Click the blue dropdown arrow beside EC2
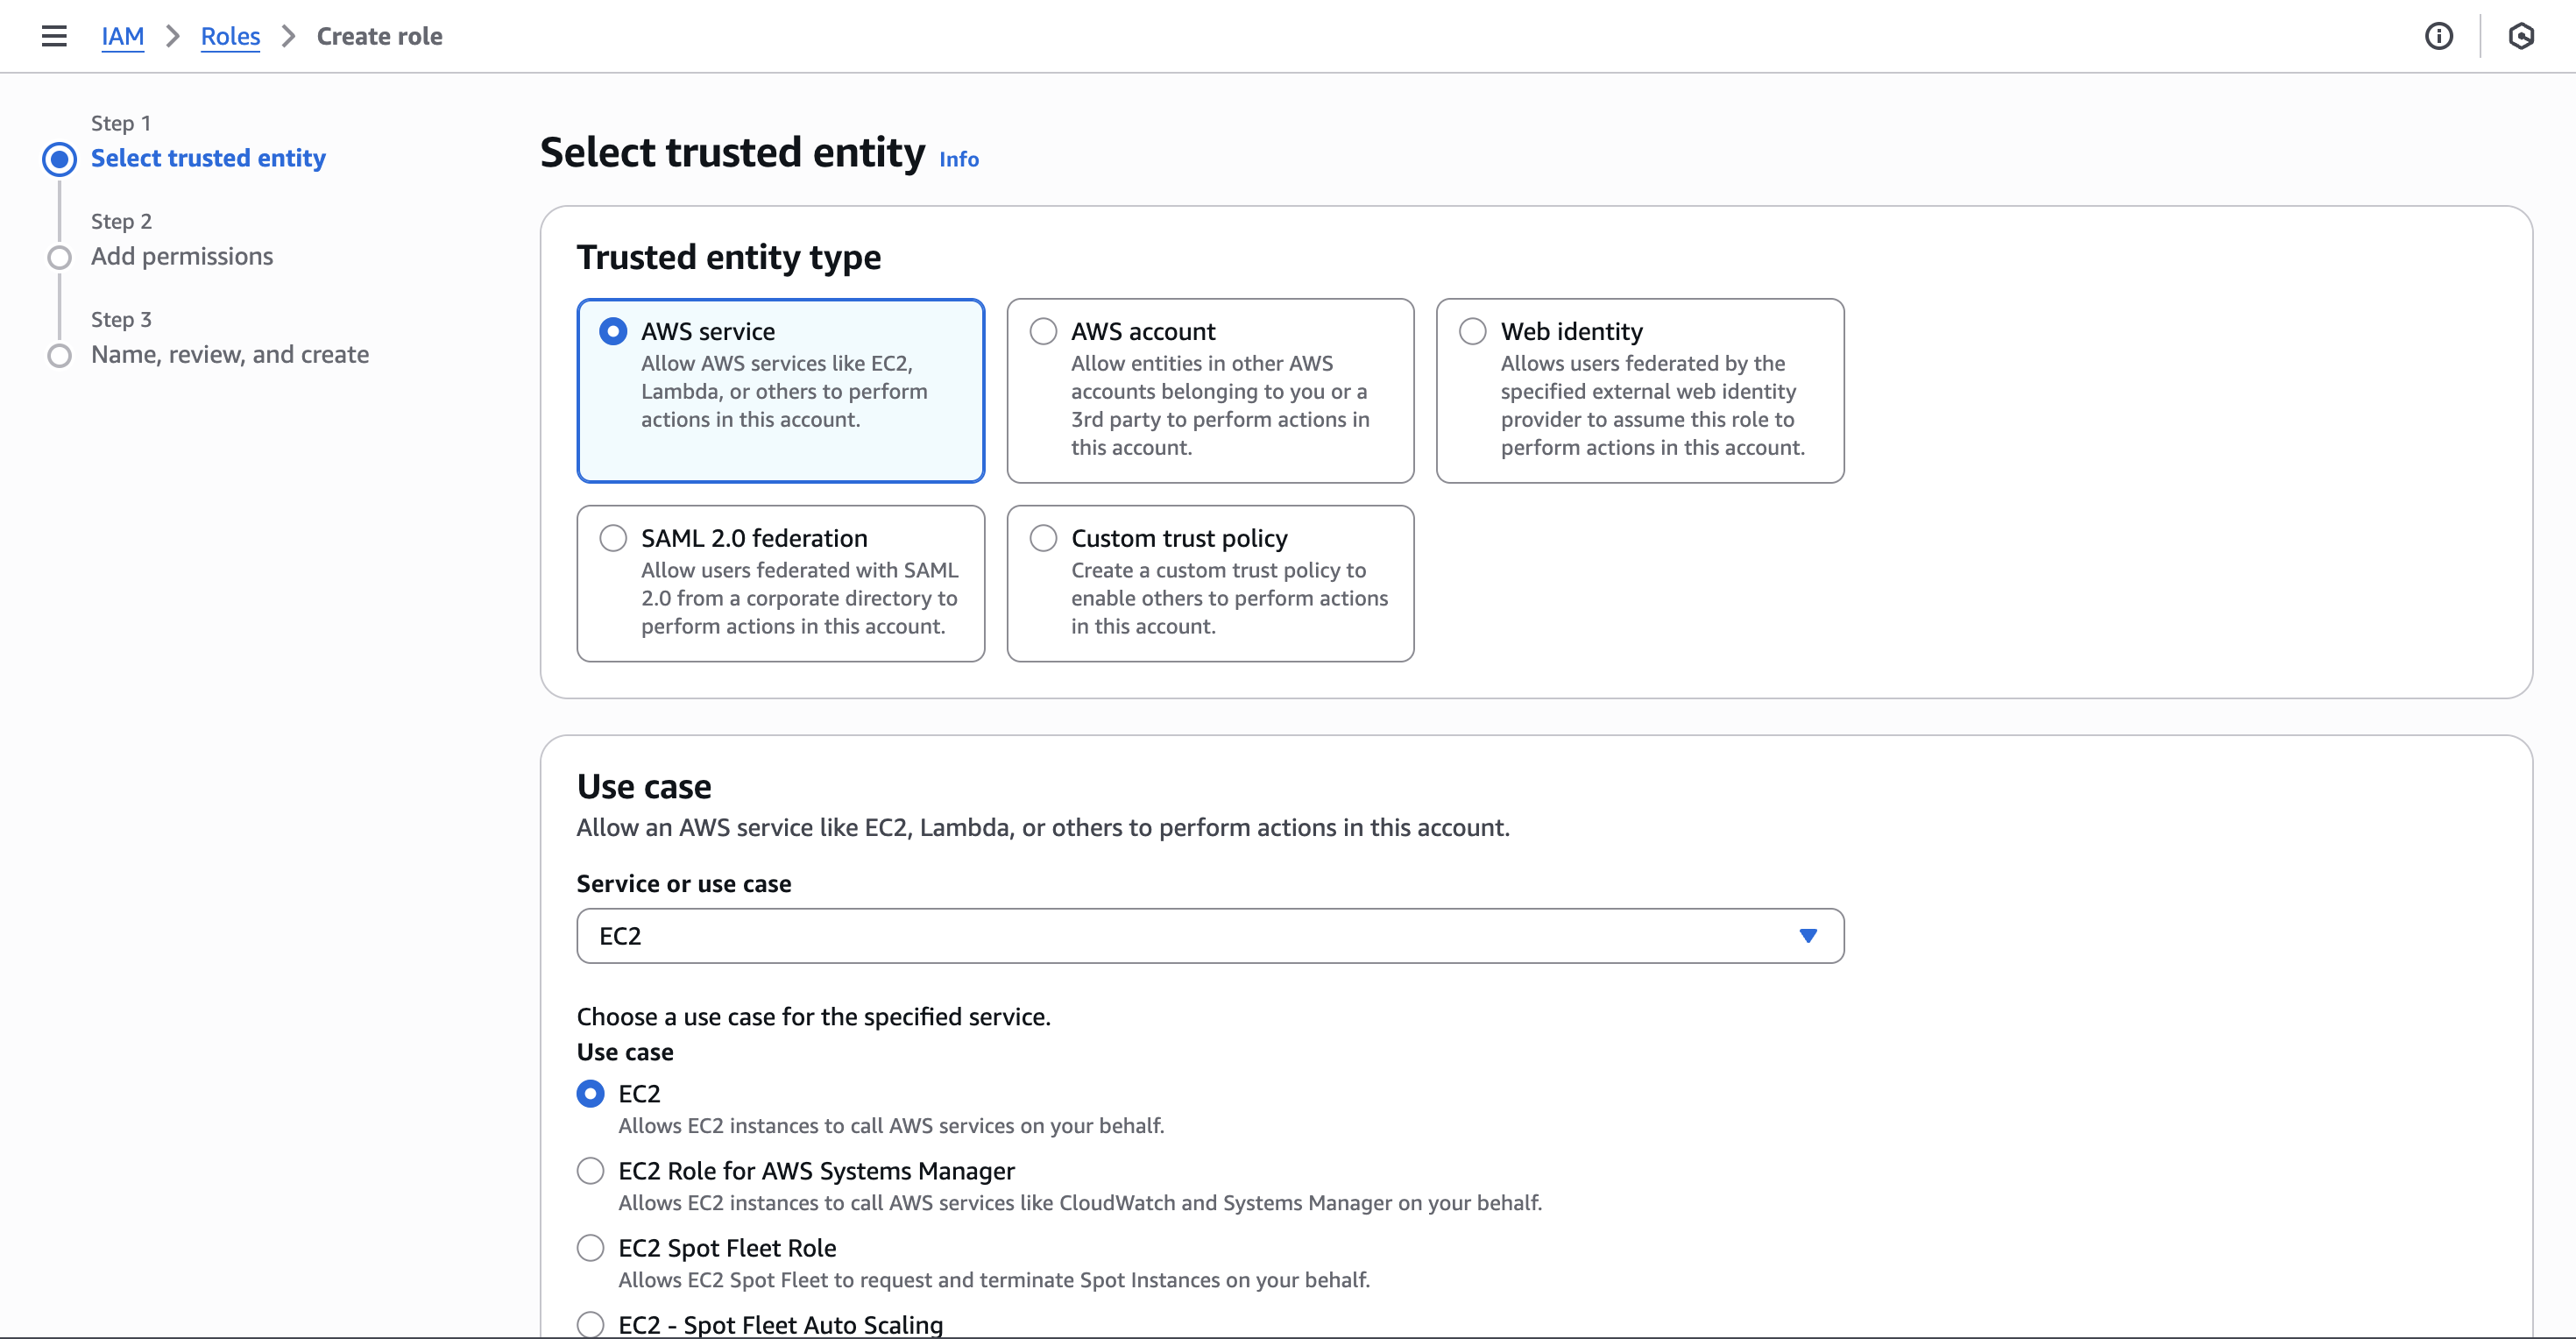 click(1807, 935)
